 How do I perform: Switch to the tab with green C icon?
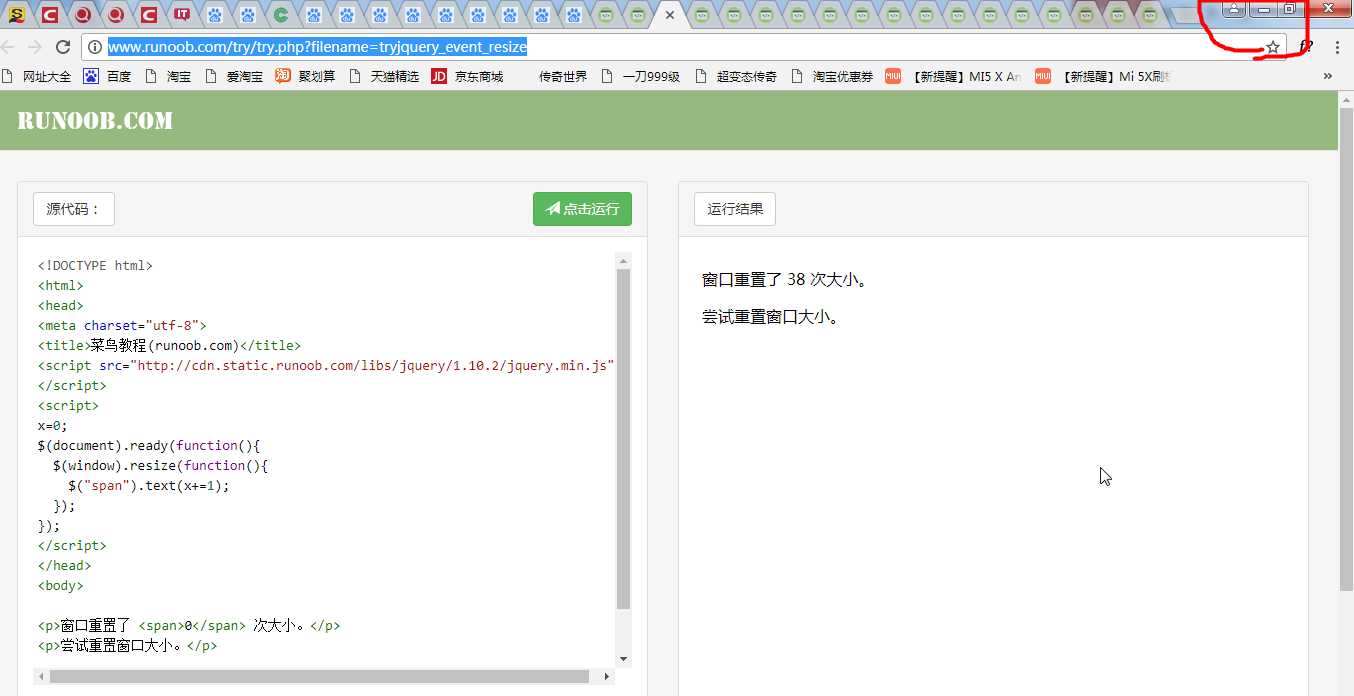point(282,15)
